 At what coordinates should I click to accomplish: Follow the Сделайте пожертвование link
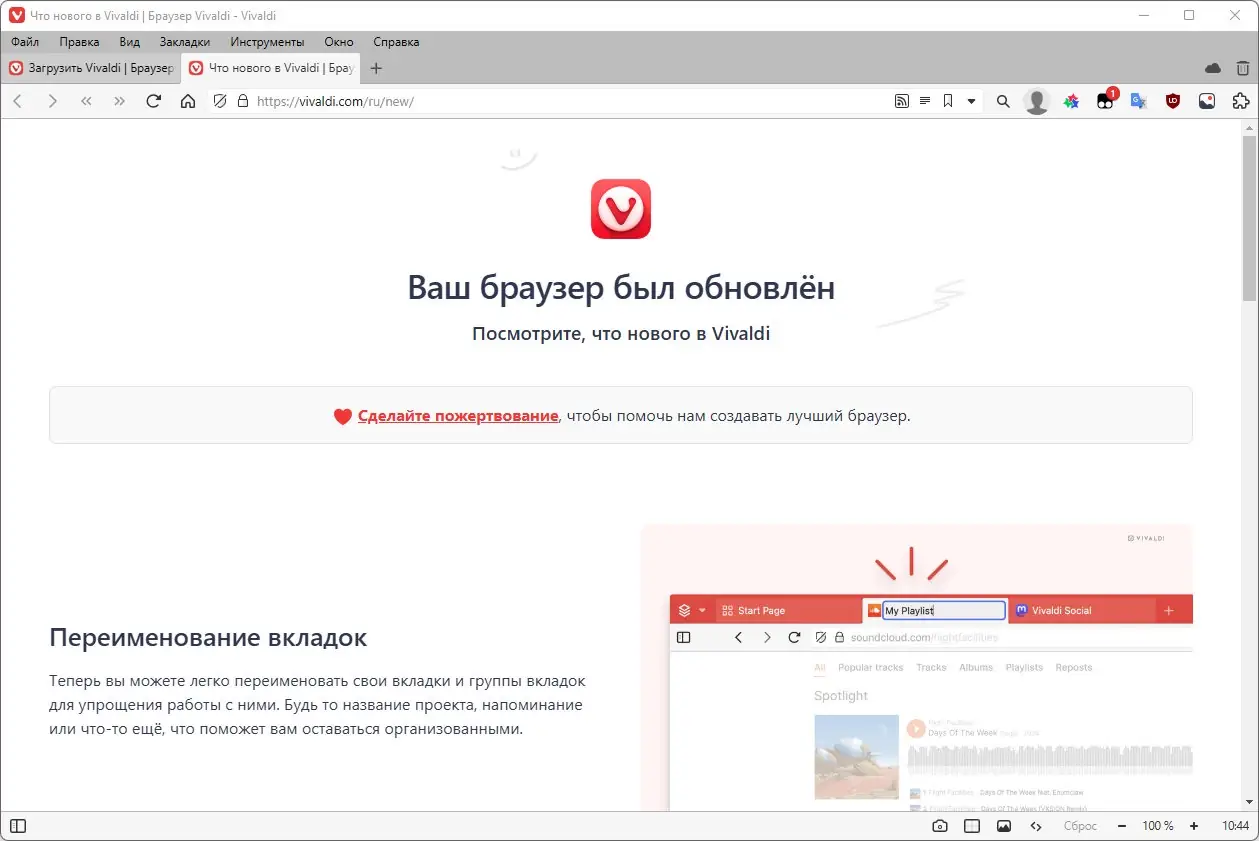(x=458, y=416)
